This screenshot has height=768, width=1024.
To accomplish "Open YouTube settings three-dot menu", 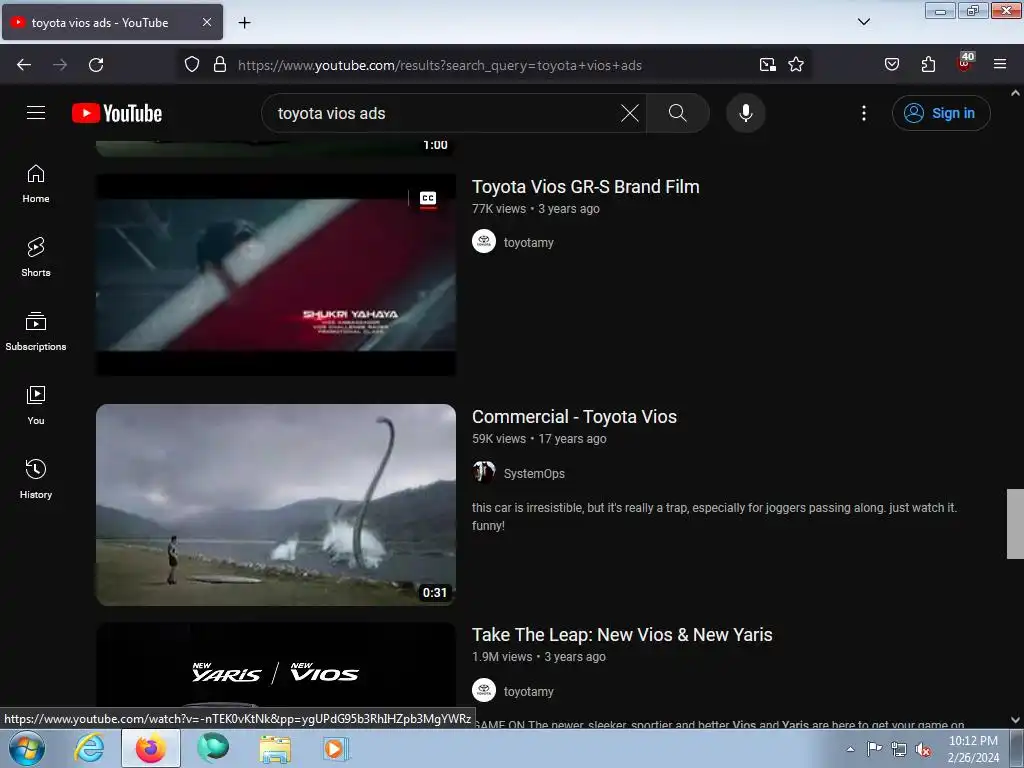I will [x=864, y=113].
